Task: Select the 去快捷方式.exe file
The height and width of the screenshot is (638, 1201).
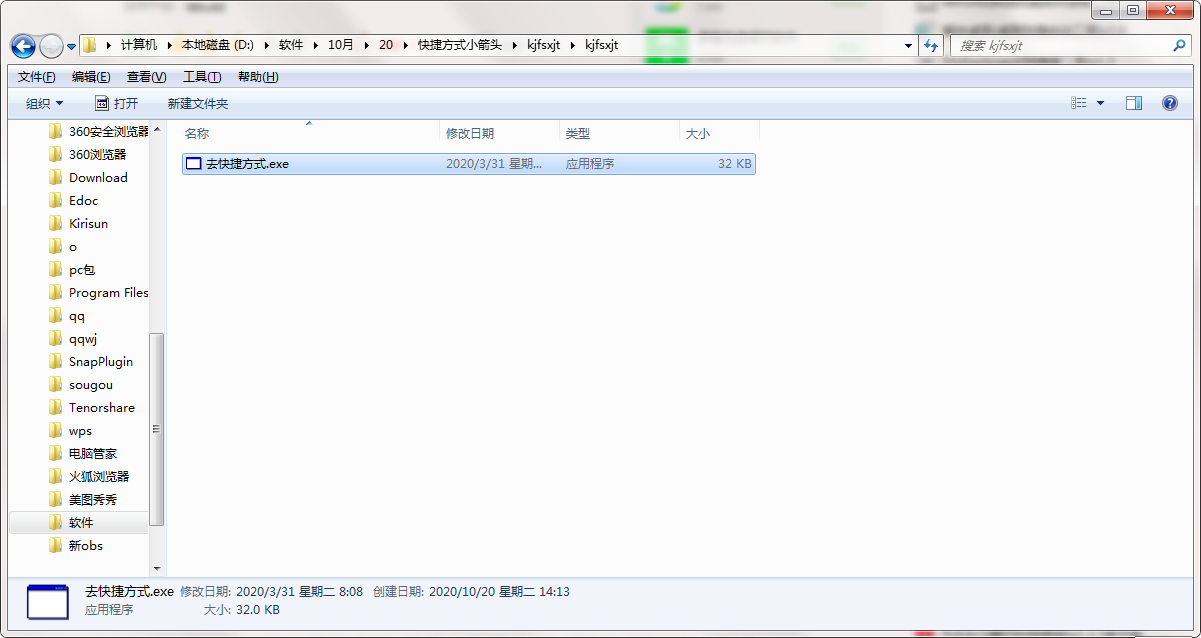Action: 468,163
